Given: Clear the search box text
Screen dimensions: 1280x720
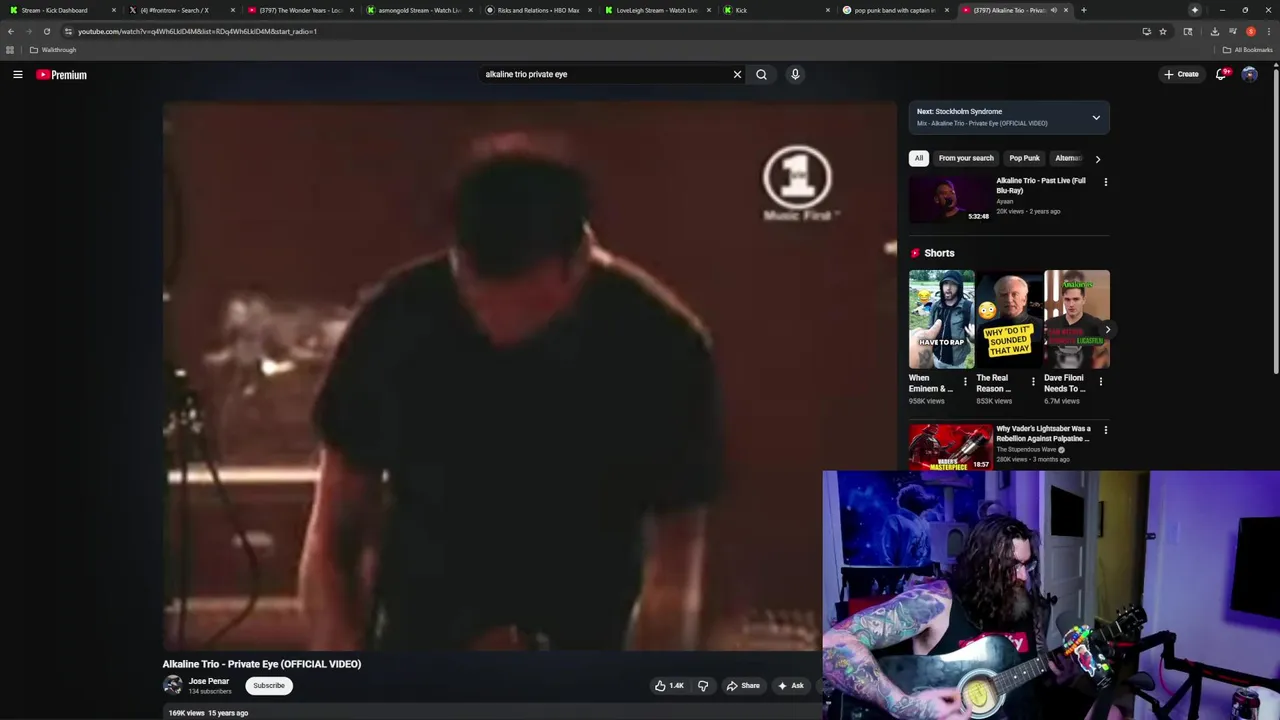Looking at the screenshot, I should tap(737, 74).
